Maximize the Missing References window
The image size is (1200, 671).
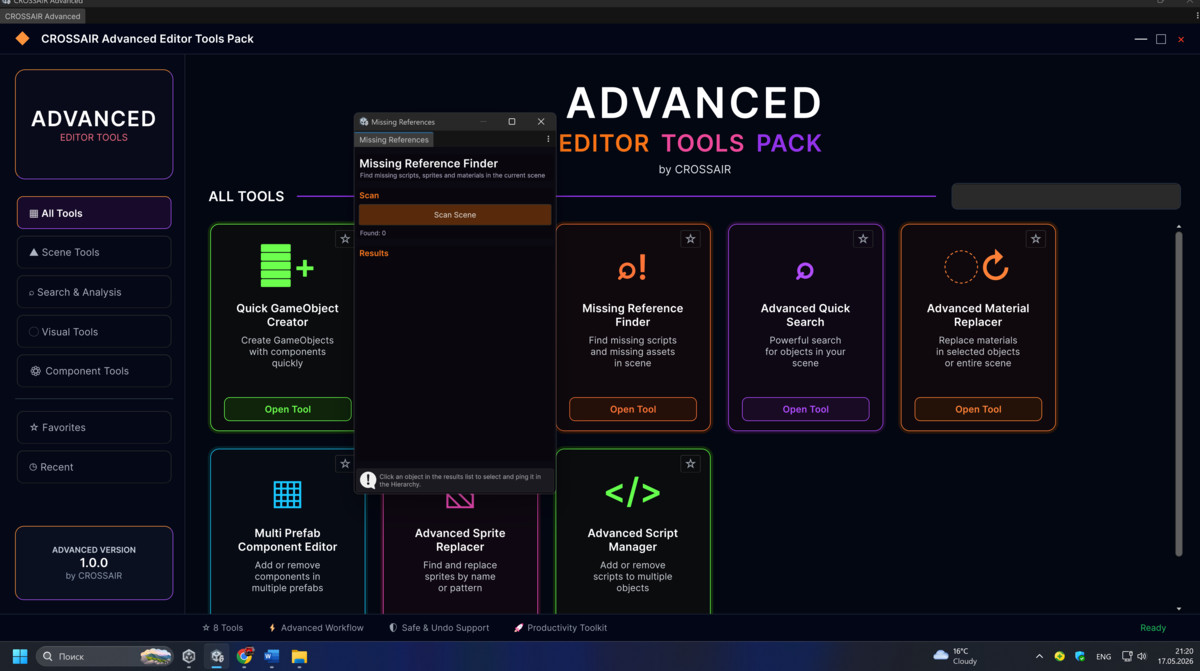(512, 122)
